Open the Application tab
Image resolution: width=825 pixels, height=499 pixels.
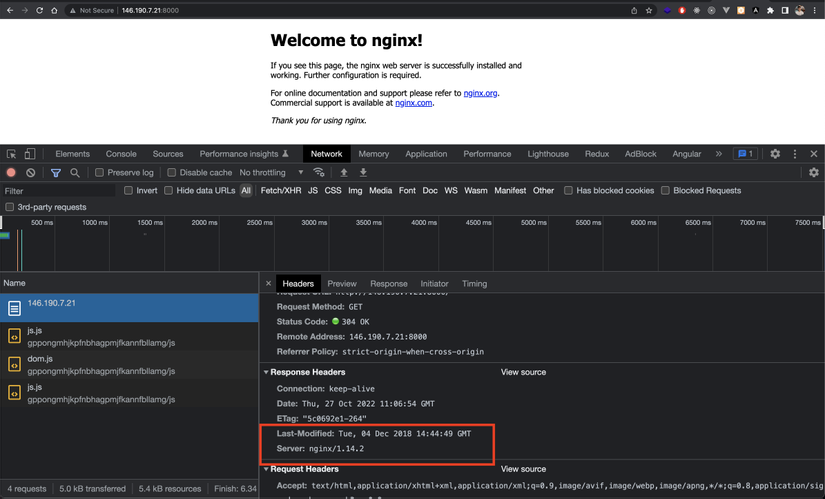point(426,154)
